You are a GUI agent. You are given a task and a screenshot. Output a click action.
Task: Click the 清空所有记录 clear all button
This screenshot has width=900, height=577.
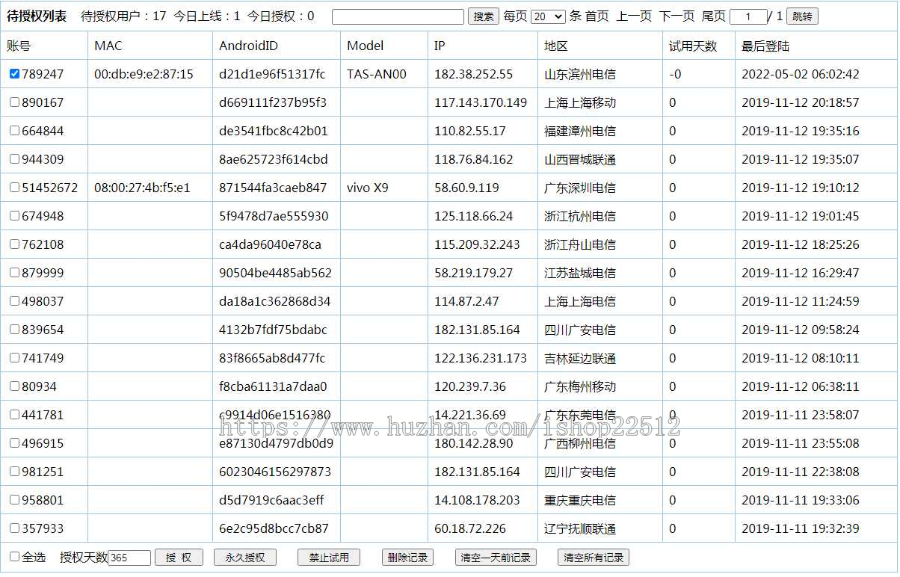593,557
